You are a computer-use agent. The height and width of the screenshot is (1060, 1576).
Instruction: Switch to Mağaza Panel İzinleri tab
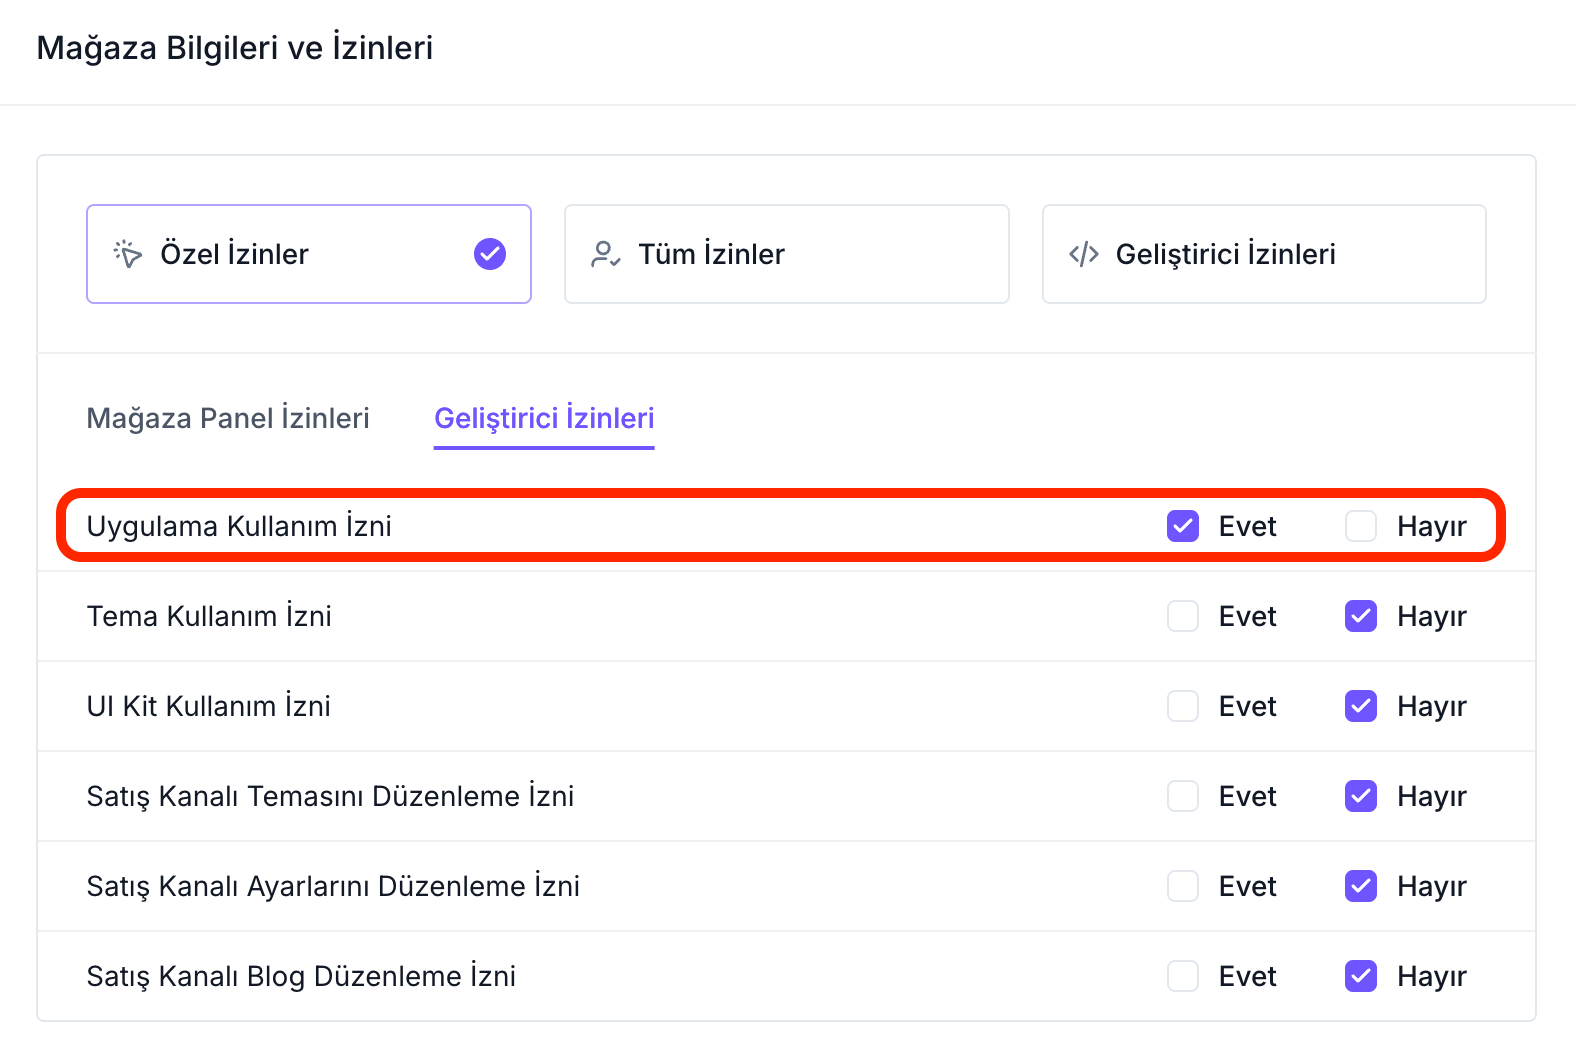[228, 418]
